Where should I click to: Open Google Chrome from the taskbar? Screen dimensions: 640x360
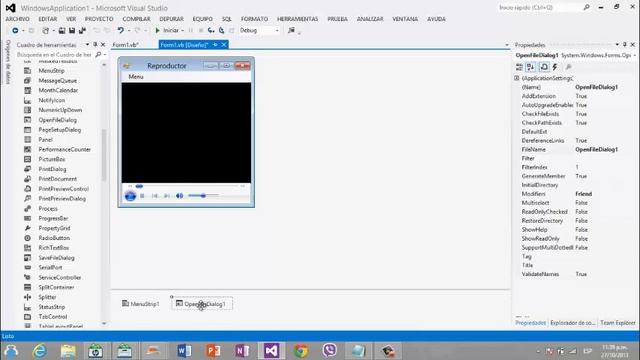tap(301, 351)
